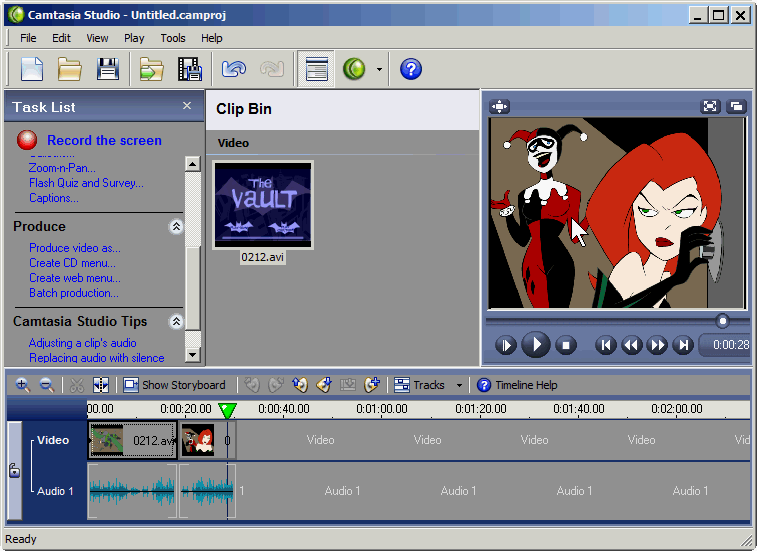Open Adjusting a clip's audio tip

[83, 343]
